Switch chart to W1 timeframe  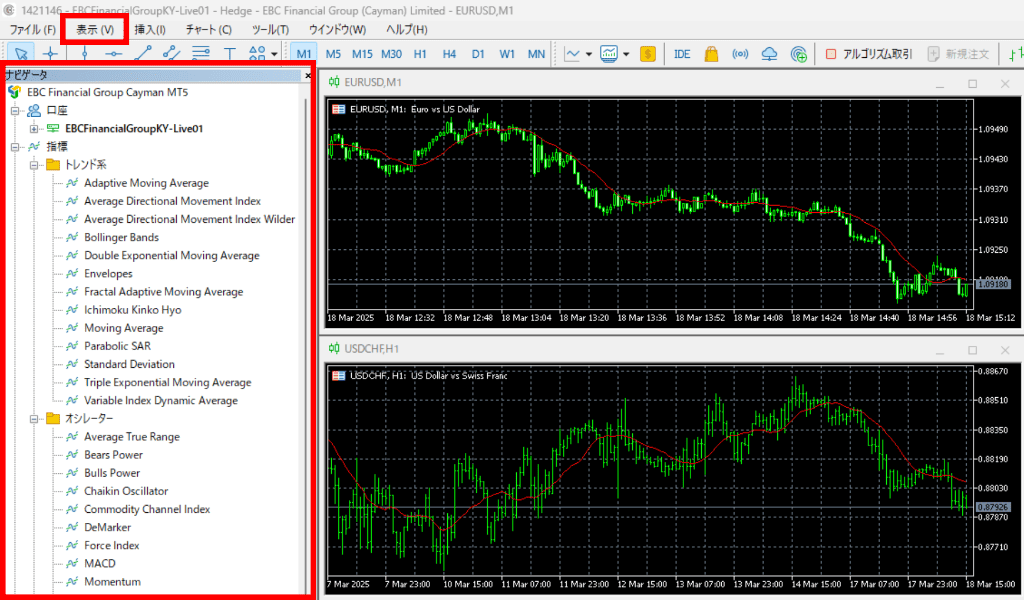coord(507,54)
